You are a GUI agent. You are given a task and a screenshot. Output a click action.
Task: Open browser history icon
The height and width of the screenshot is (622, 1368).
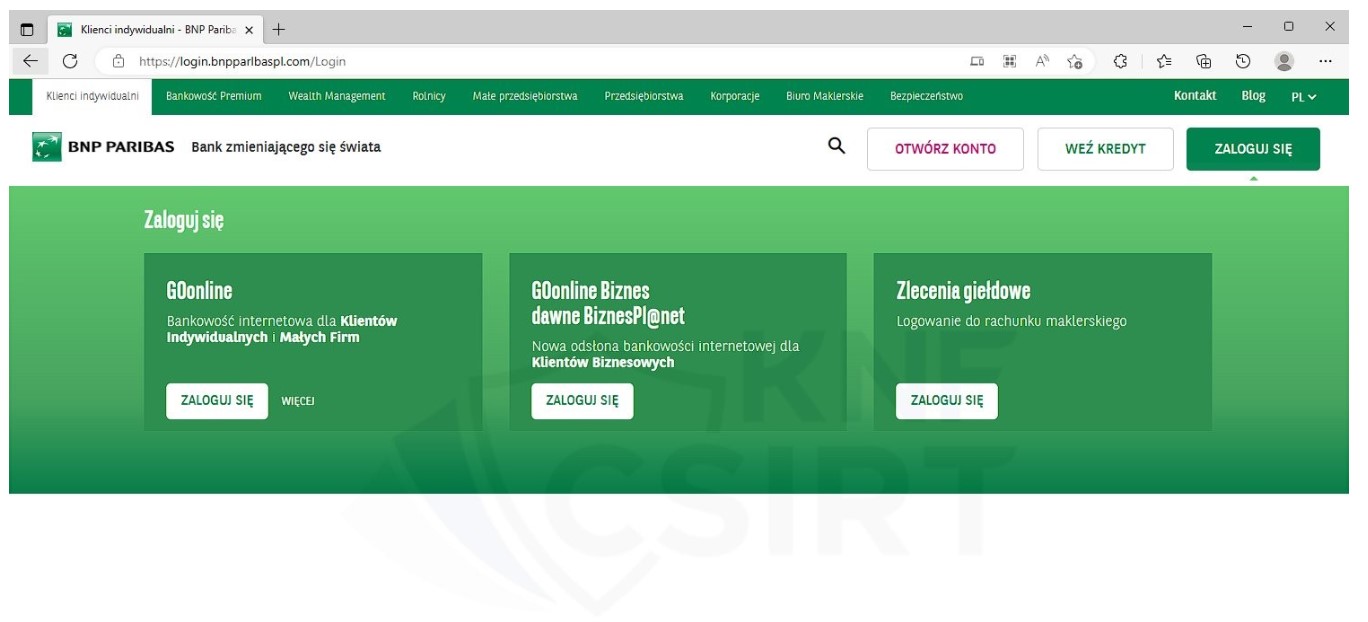pyautogui.click(x=1243, y=61)
